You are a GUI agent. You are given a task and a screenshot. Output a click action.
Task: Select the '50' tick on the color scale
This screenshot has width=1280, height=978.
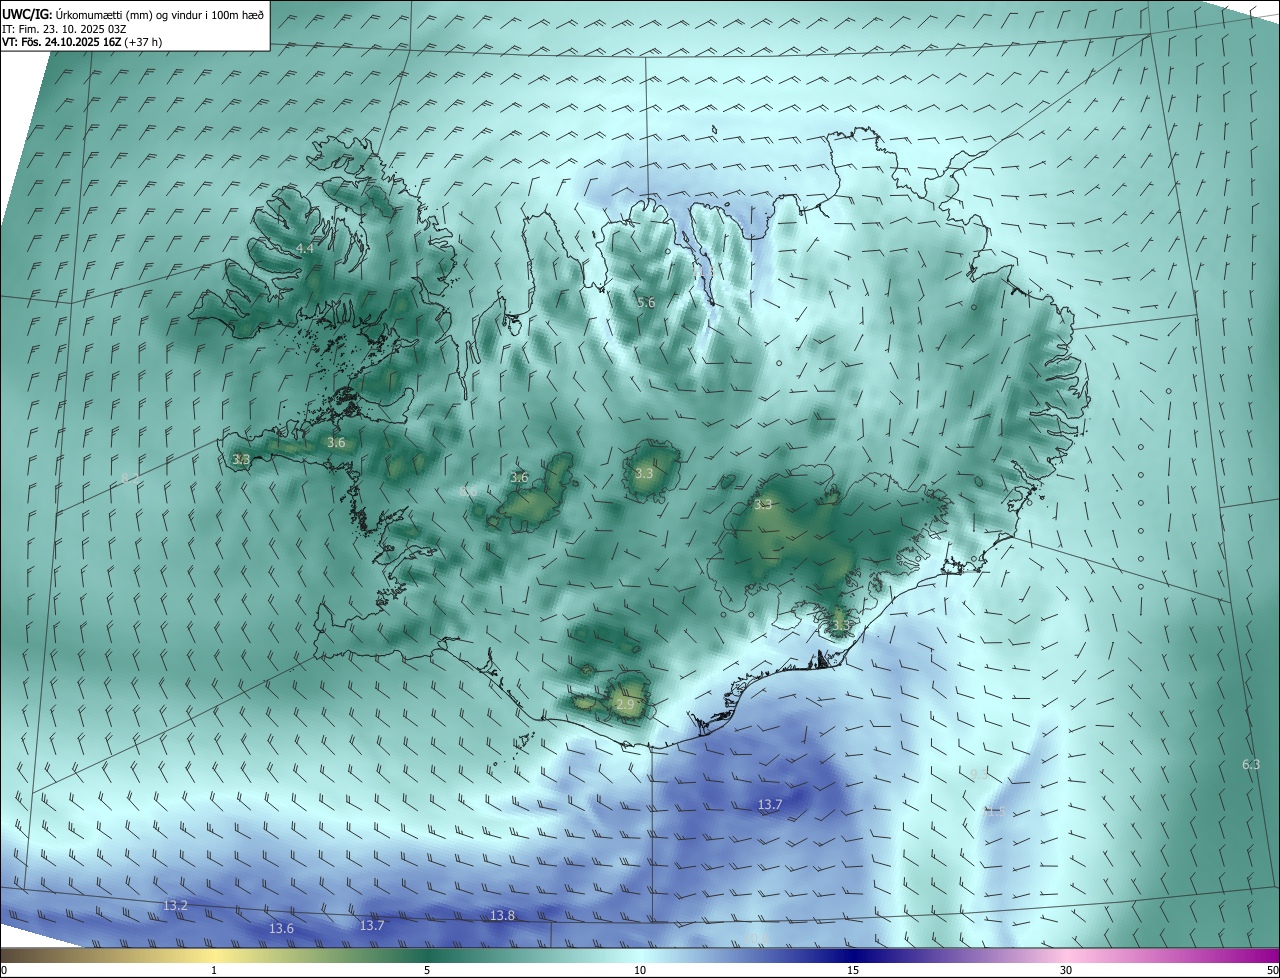(1272, 970)
